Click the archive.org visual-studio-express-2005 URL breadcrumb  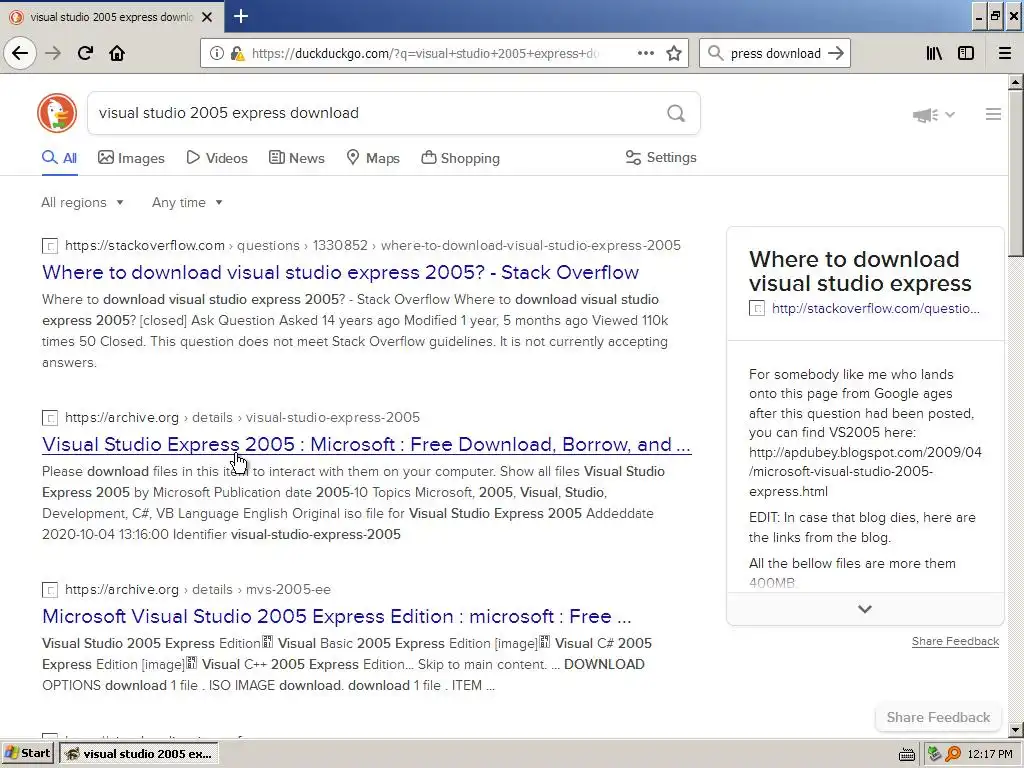[242, 417]
